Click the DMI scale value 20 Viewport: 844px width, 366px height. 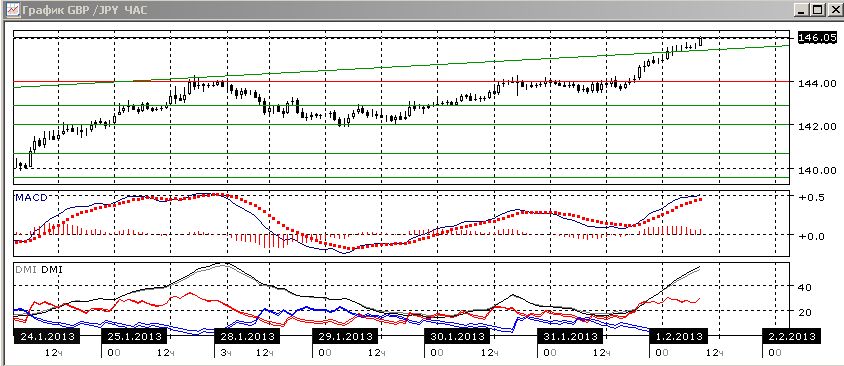pos(804,312)
